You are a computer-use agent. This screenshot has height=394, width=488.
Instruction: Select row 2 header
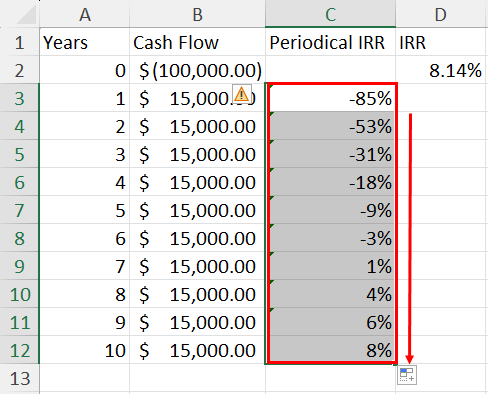19,70
